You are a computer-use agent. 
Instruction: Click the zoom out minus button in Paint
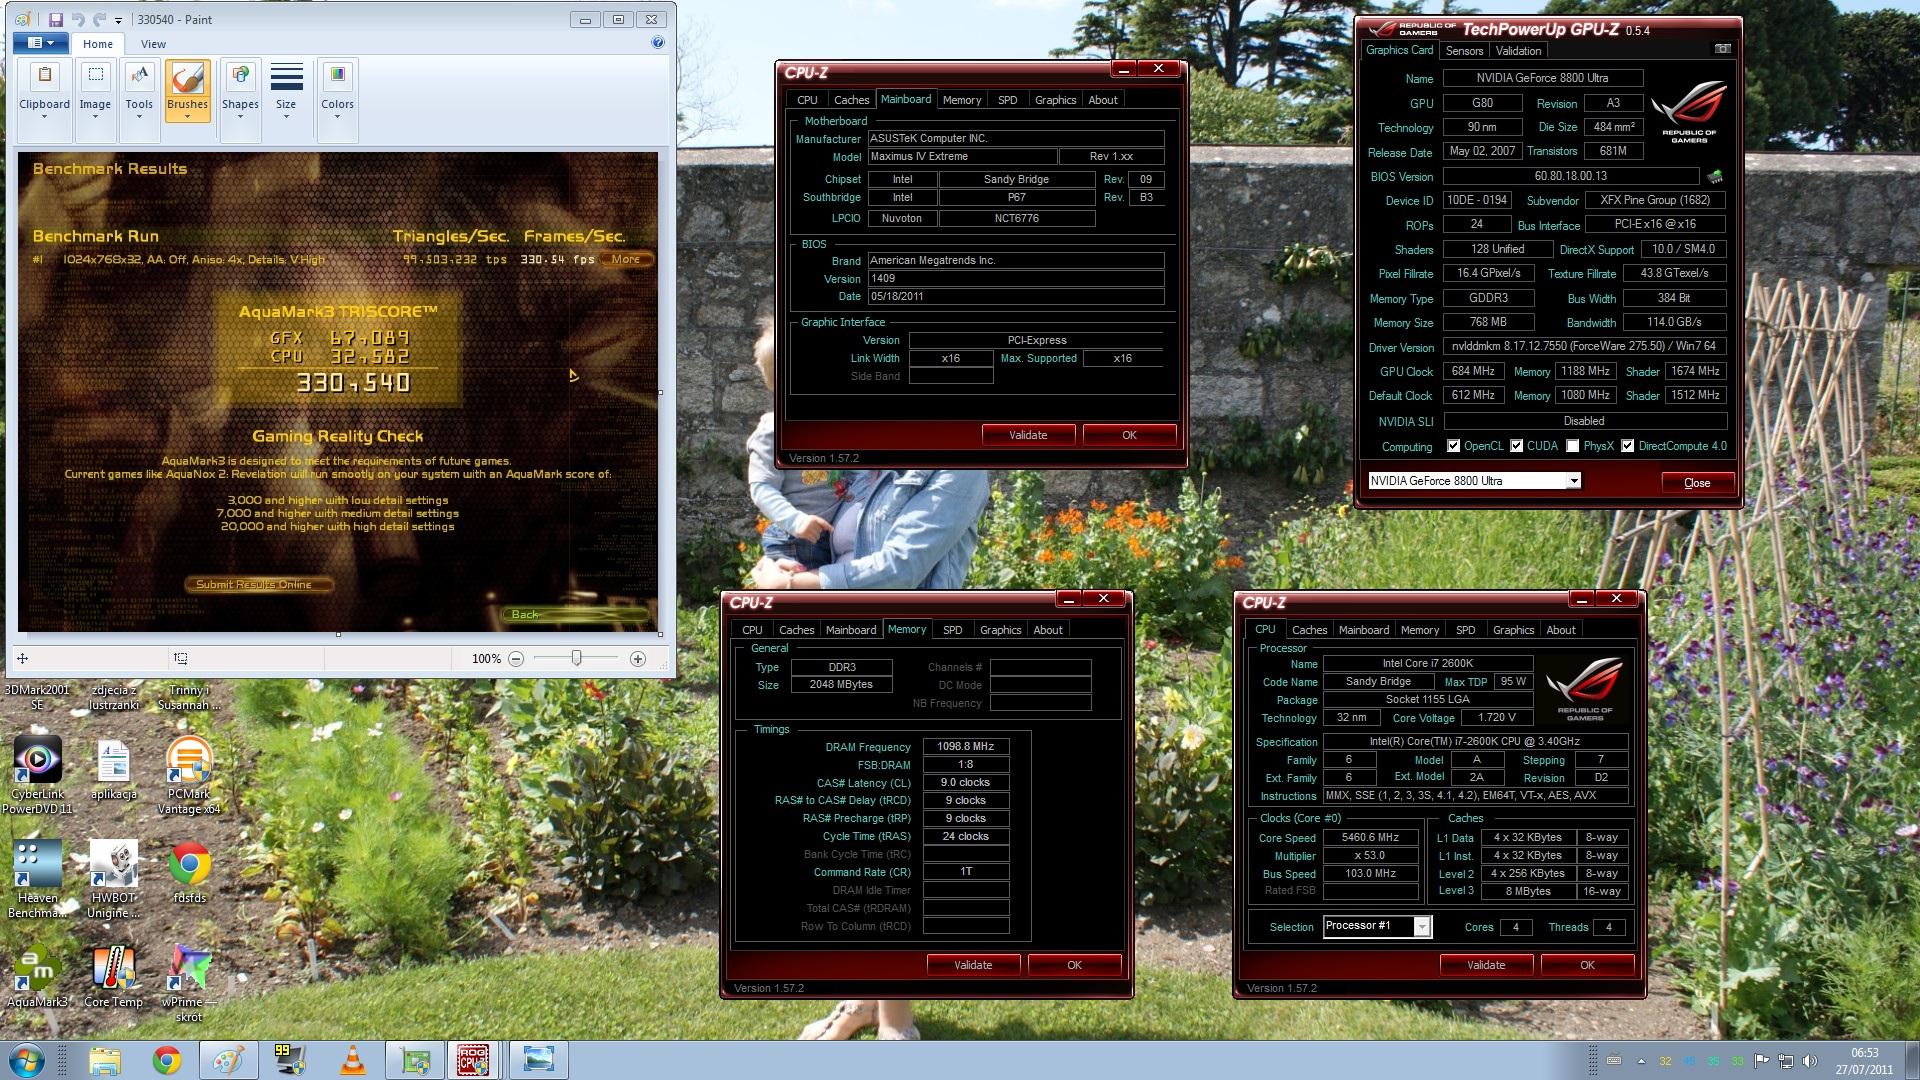coord(516,659)
